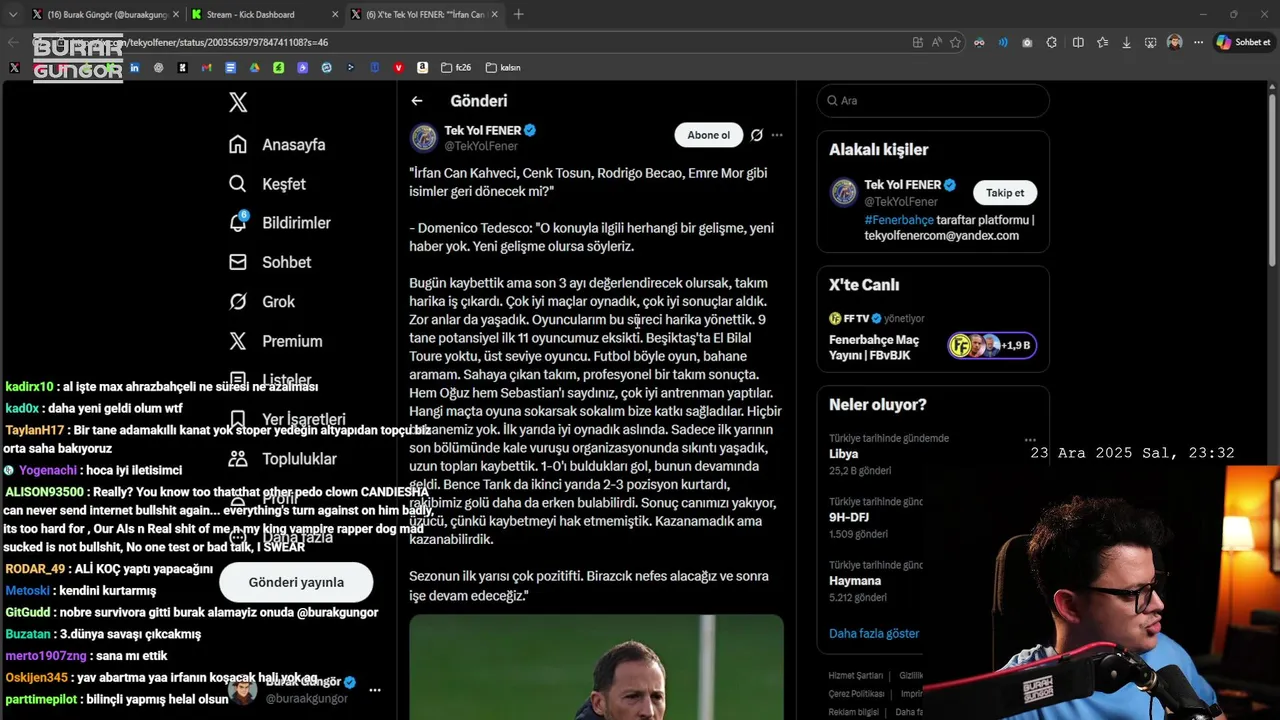The image size is (1280, 720).
Task: Open the post's photo thumbnail
Action: click(x=596, y=667)
